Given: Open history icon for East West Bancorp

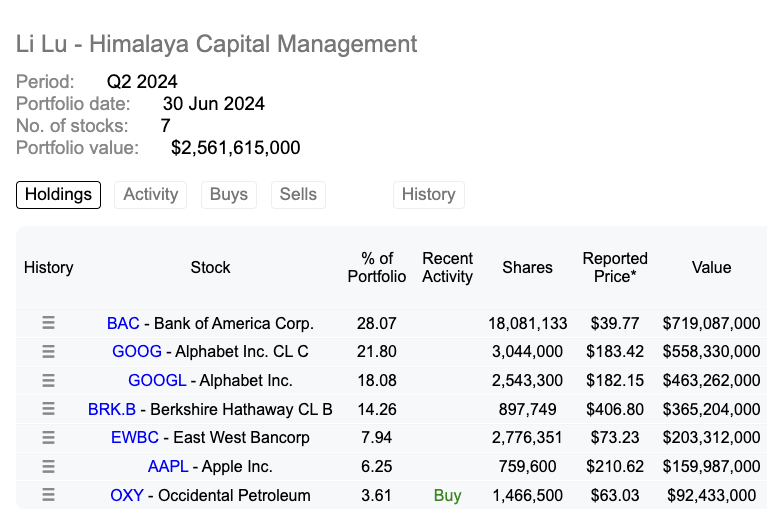Looking at the screenshot, I should pos(48,438).
